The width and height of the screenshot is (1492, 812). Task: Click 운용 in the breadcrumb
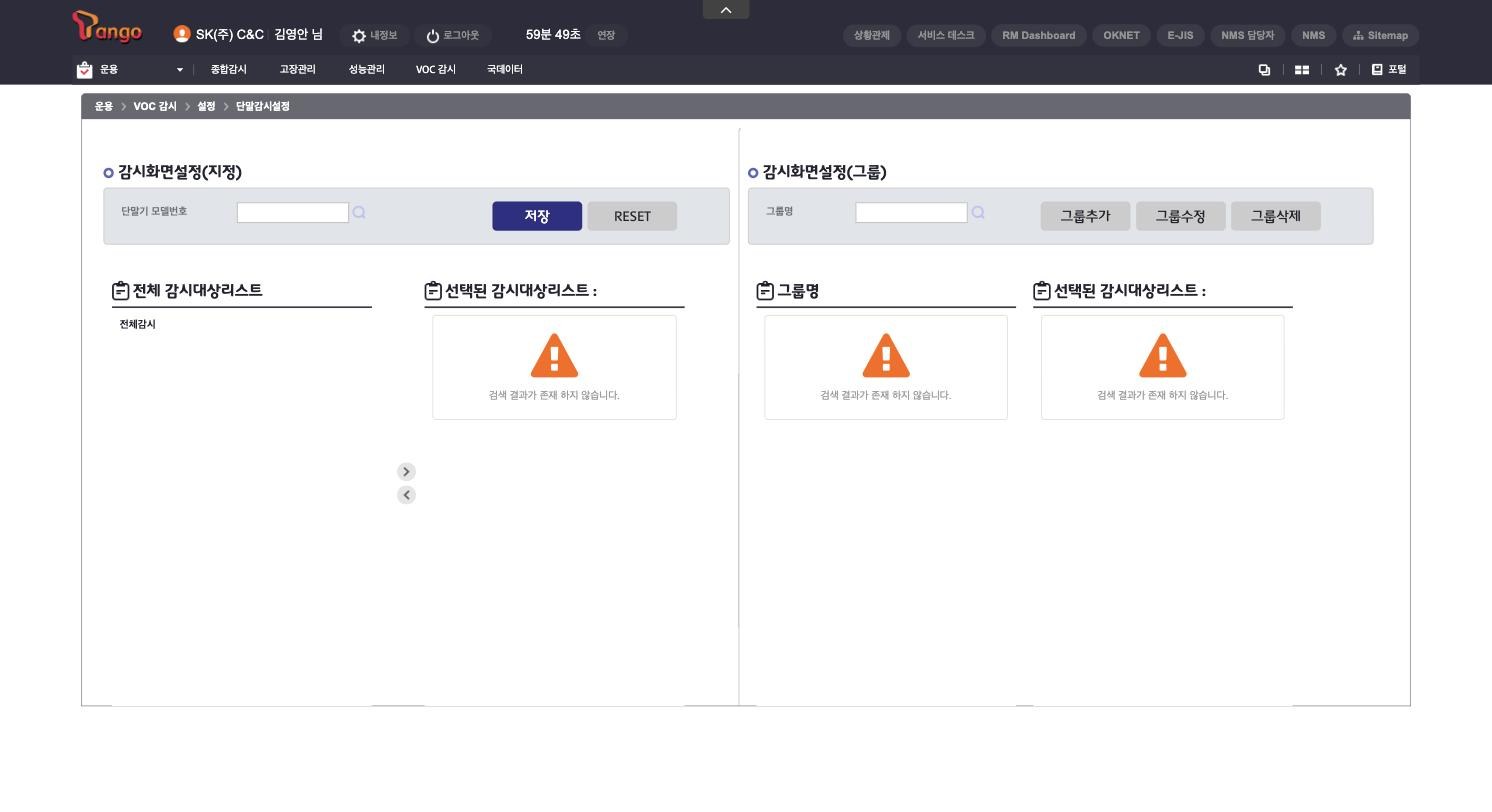click(x=104, y=106)
